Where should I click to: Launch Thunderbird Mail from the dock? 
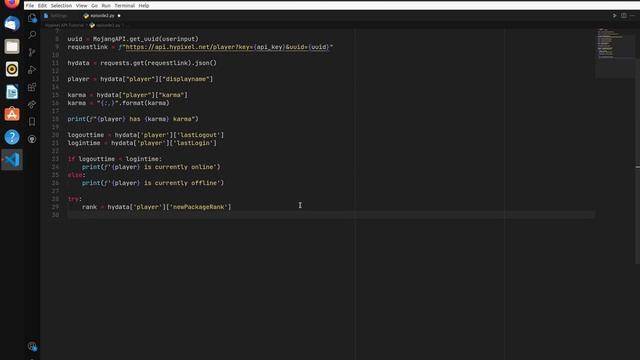12,24
